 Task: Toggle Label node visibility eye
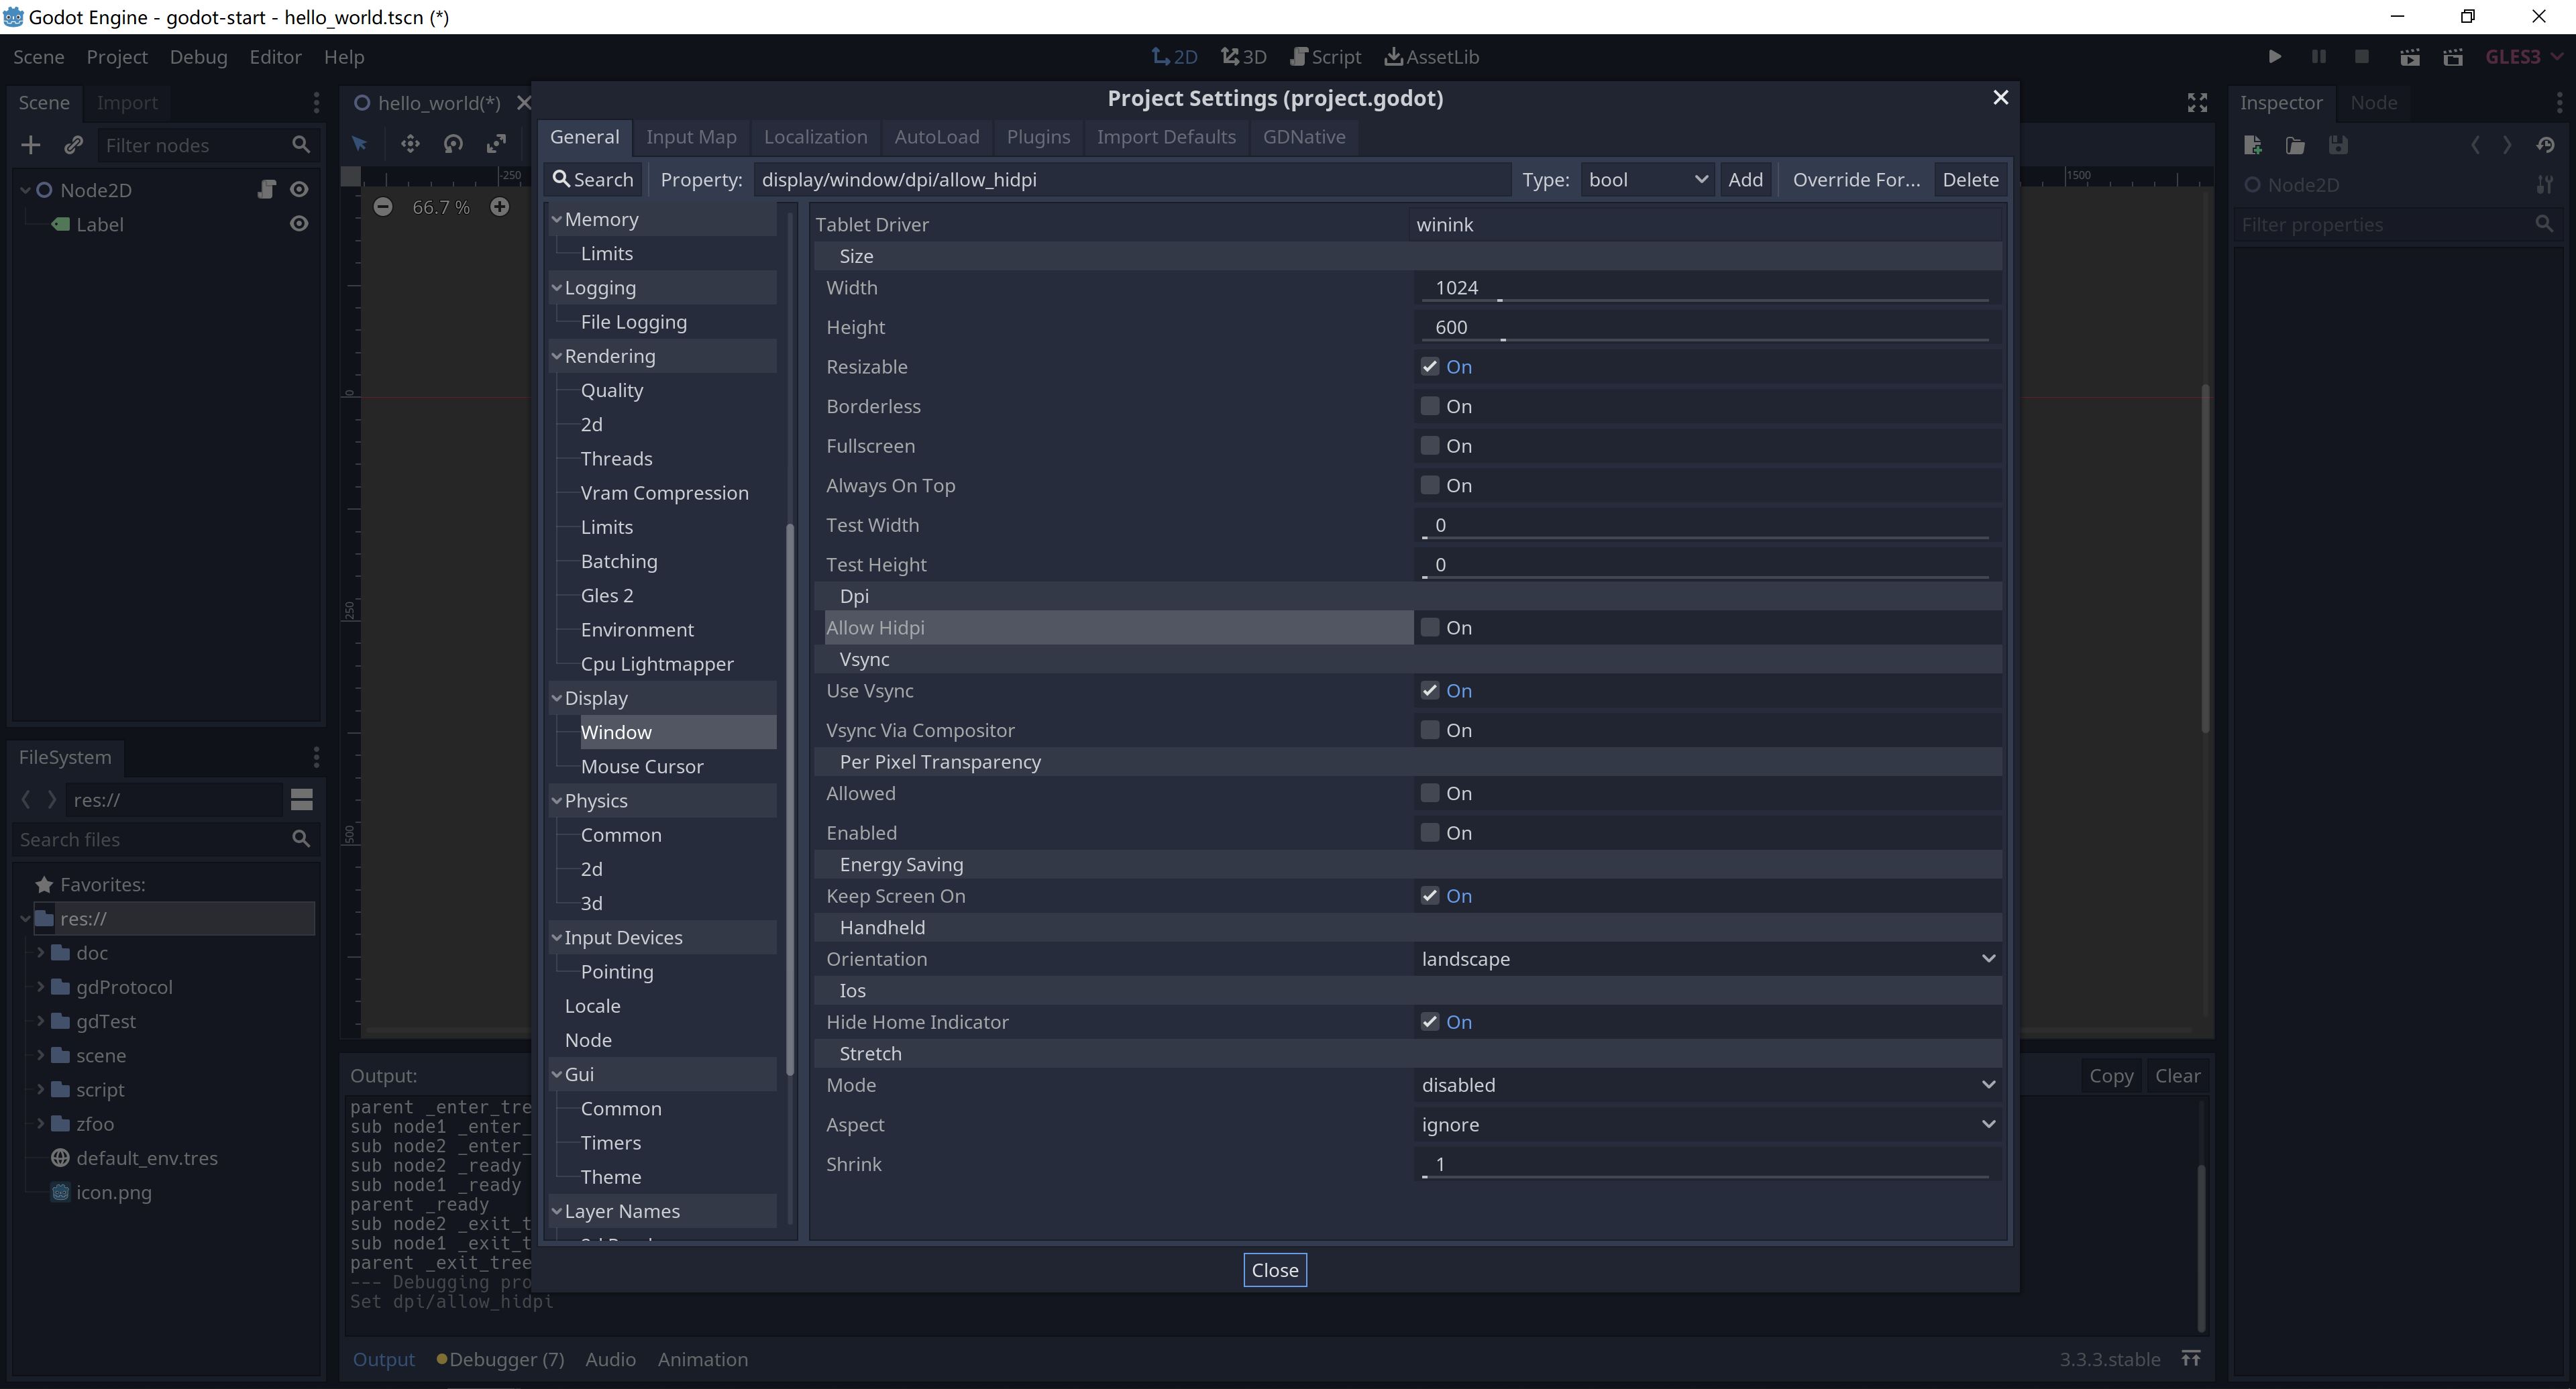299,224
